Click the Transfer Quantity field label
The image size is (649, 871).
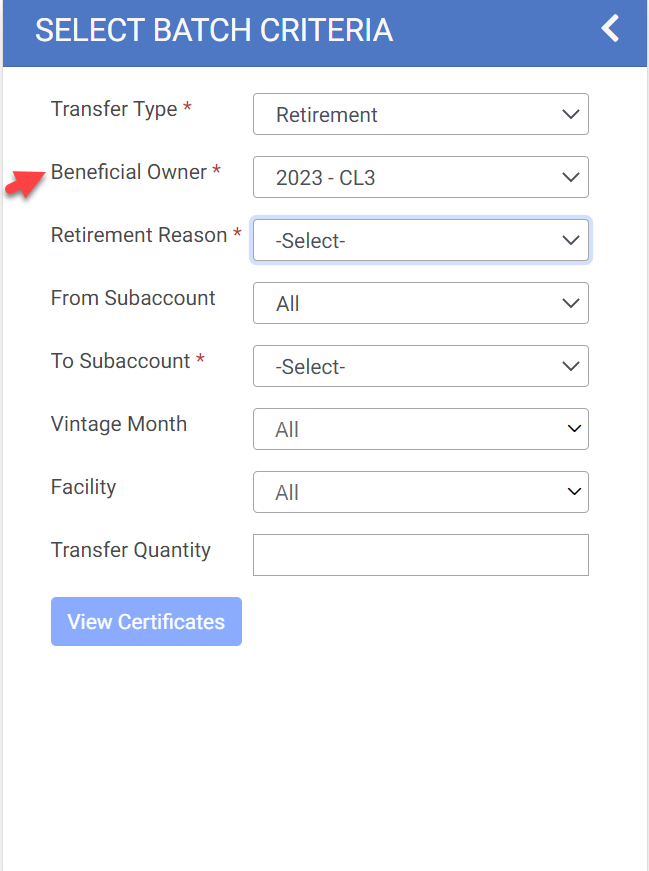[131, 550]
